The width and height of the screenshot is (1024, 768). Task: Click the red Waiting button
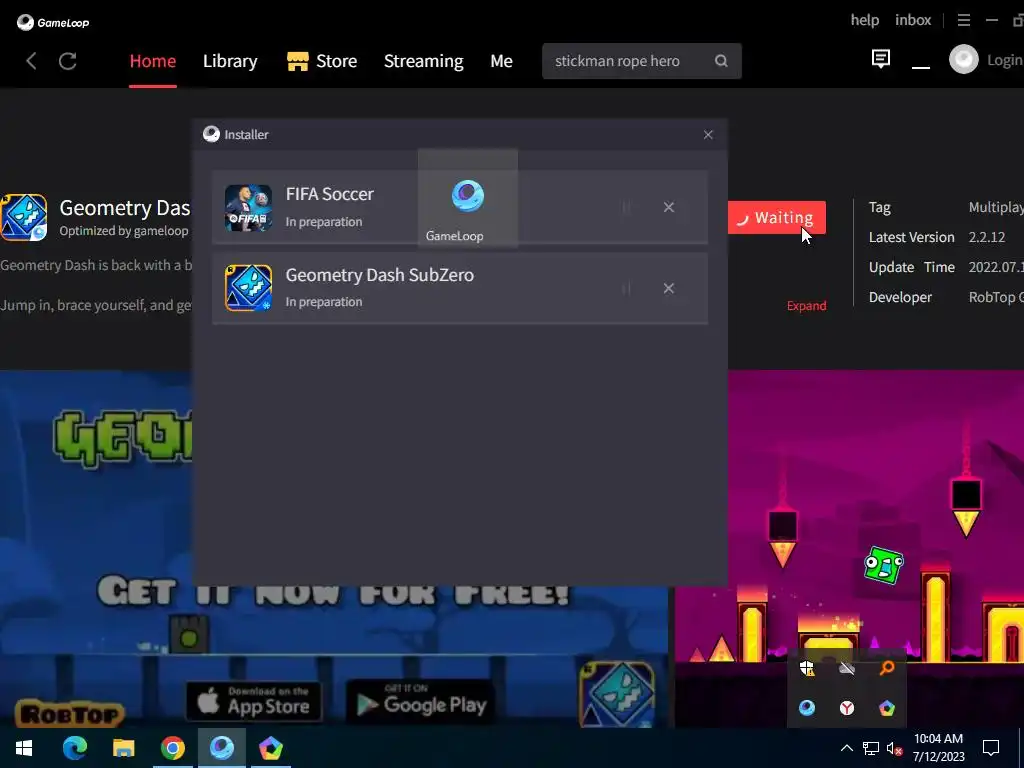pyautogui.click(x=776, y=217)
